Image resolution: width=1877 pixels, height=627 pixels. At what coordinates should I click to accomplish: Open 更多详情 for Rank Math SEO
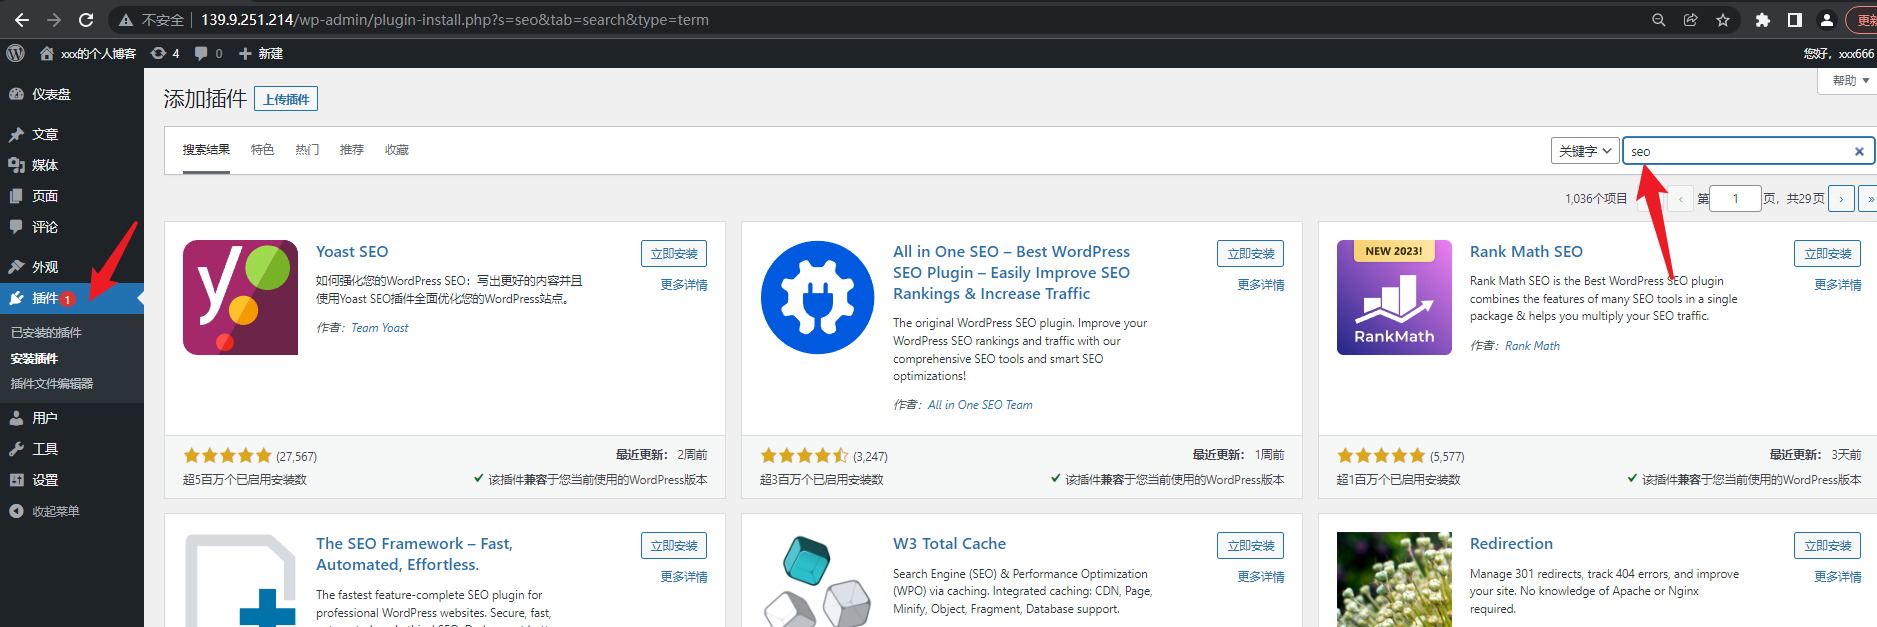tap(1838, 285)
